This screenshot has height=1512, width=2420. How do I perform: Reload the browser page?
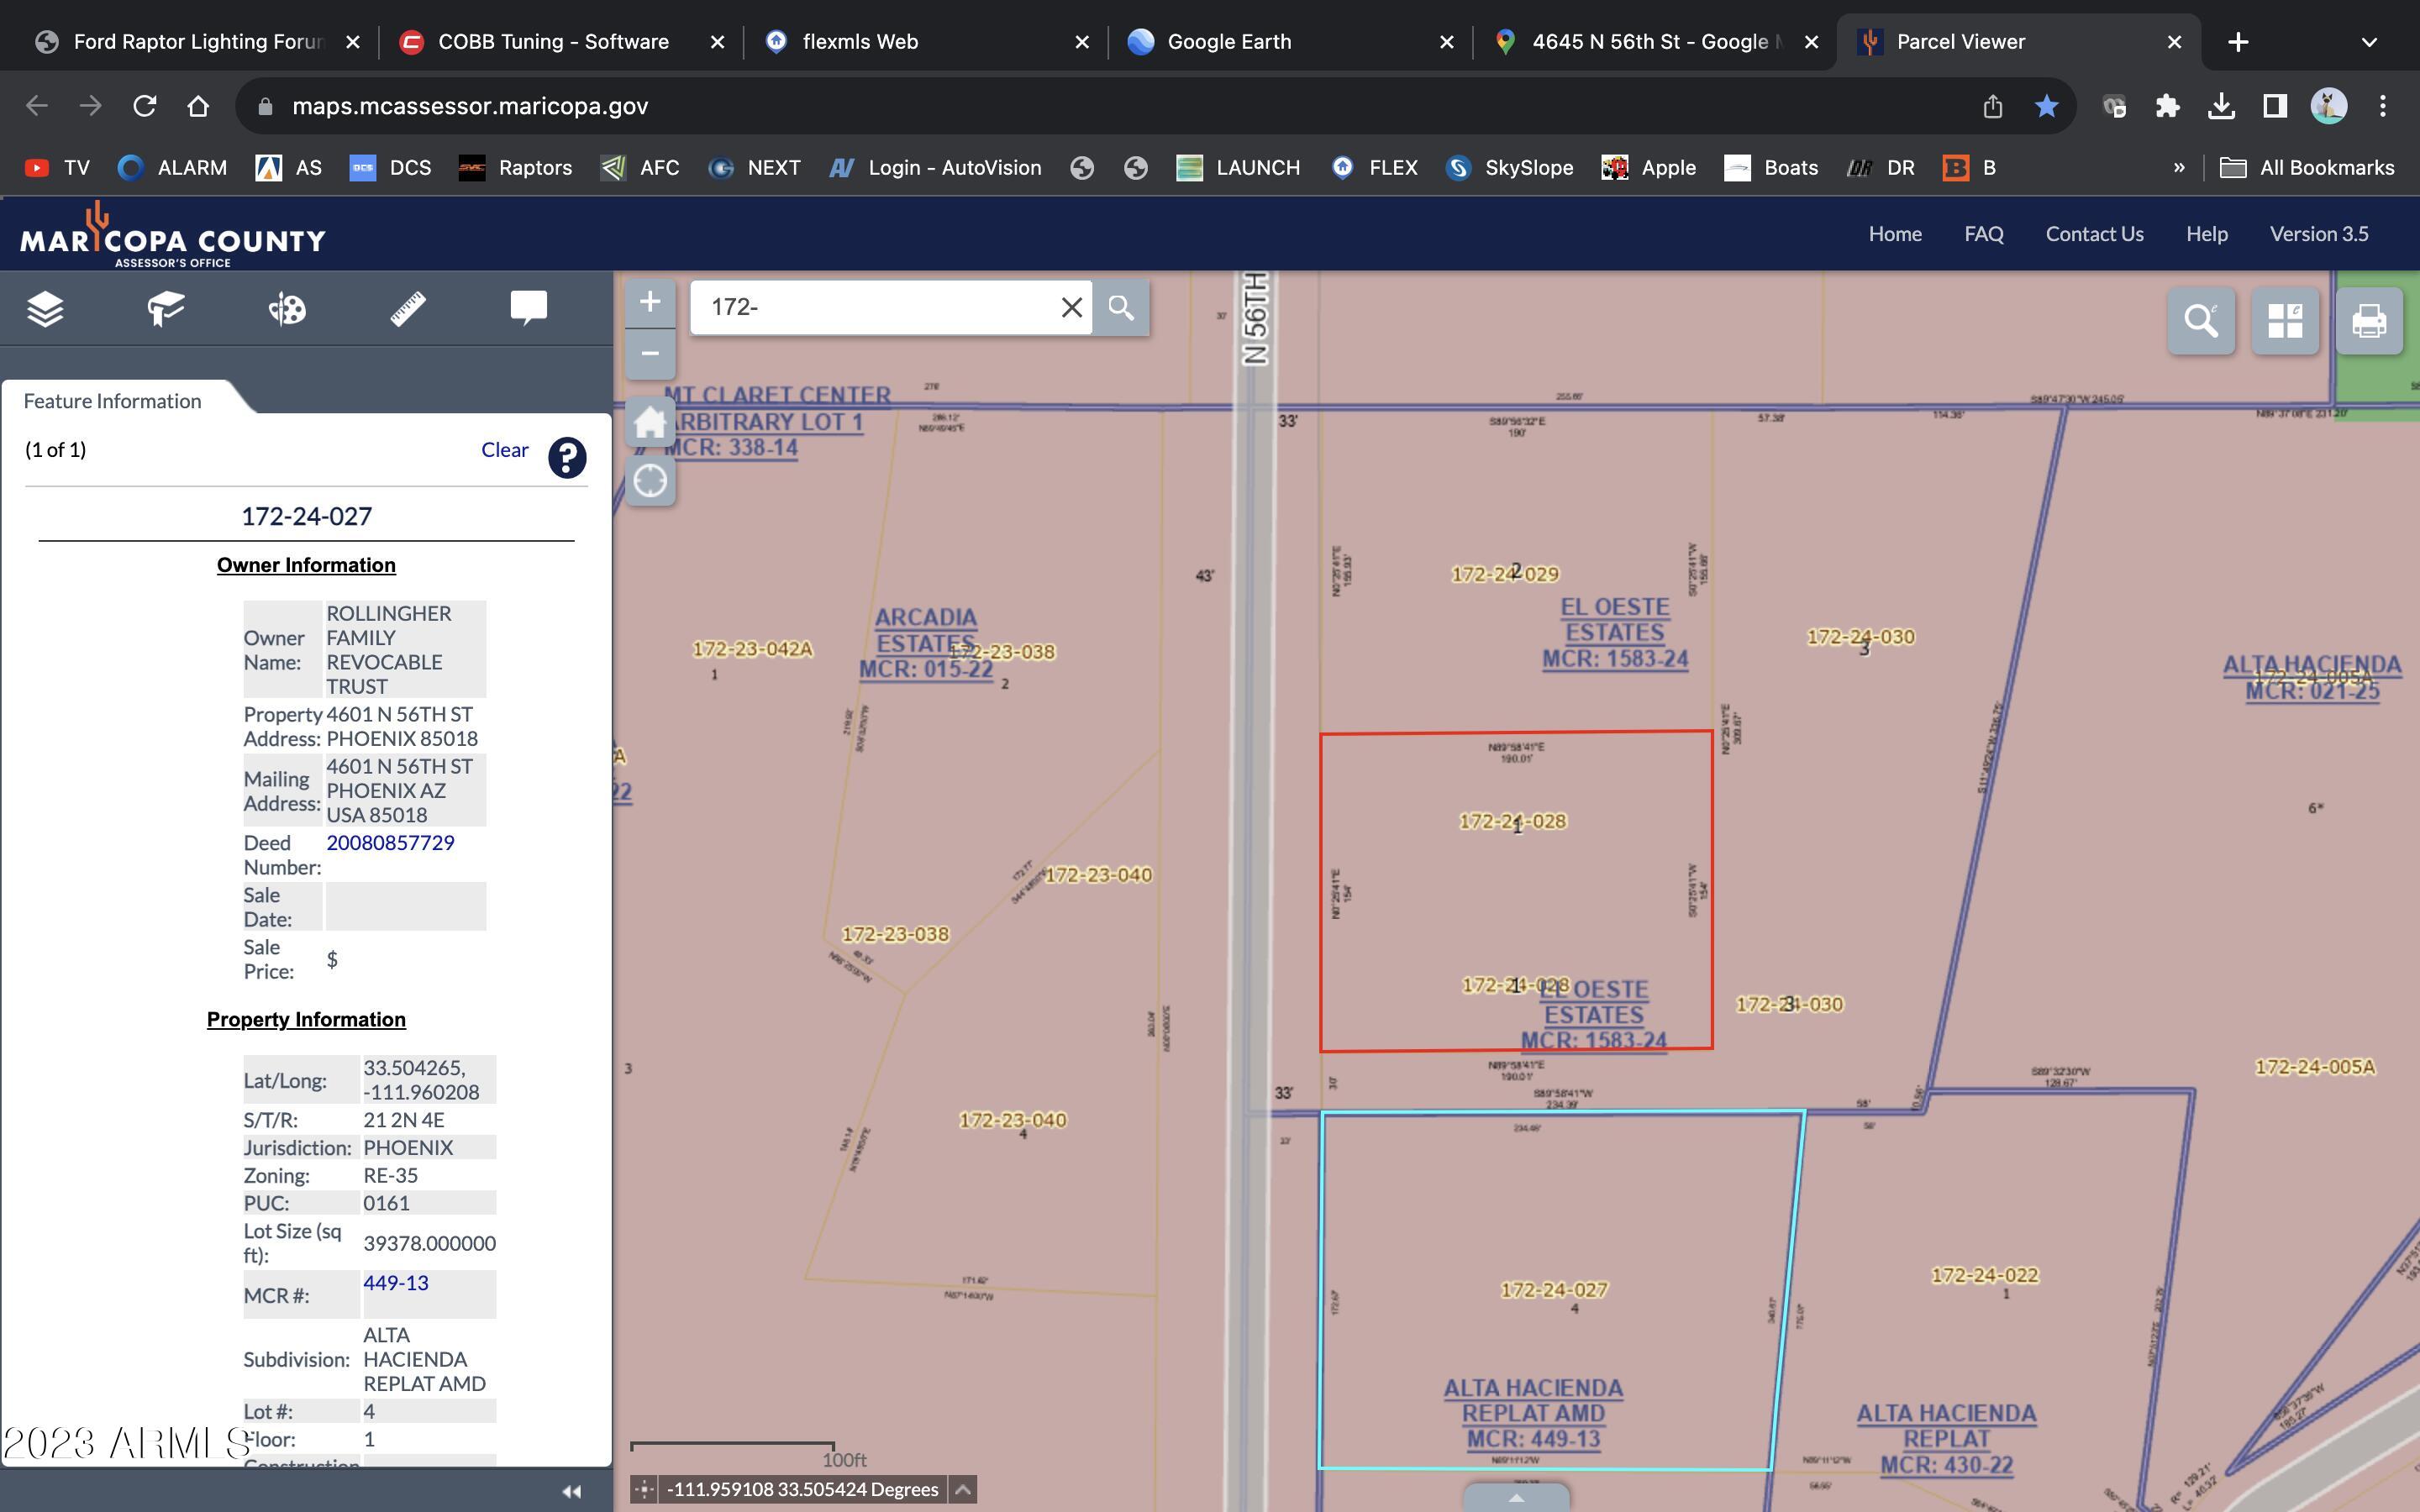click(145, 106)
